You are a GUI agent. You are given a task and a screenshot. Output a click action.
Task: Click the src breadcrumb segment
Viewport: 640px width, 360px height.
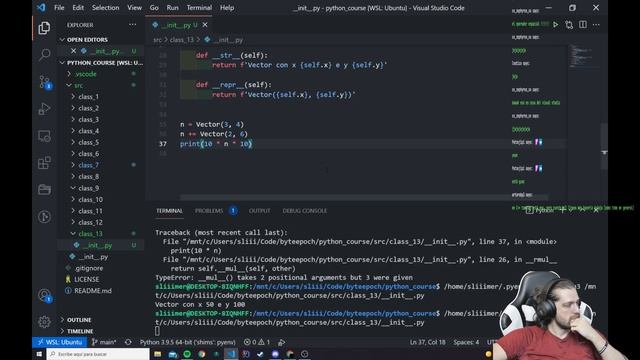(157, 40)
